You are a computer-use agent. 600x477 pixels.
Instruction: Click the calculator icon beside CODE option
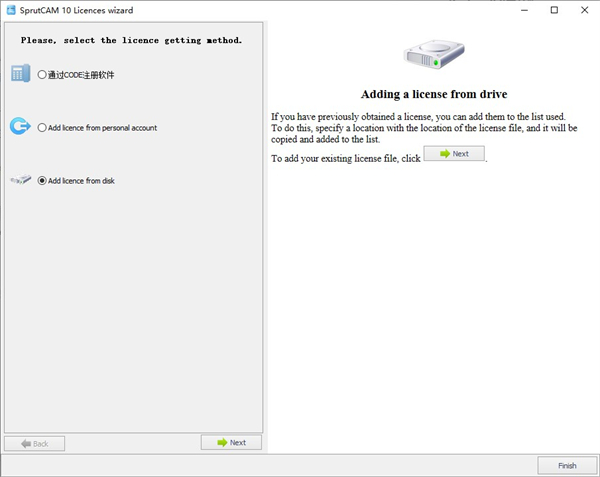click(21, 73)
